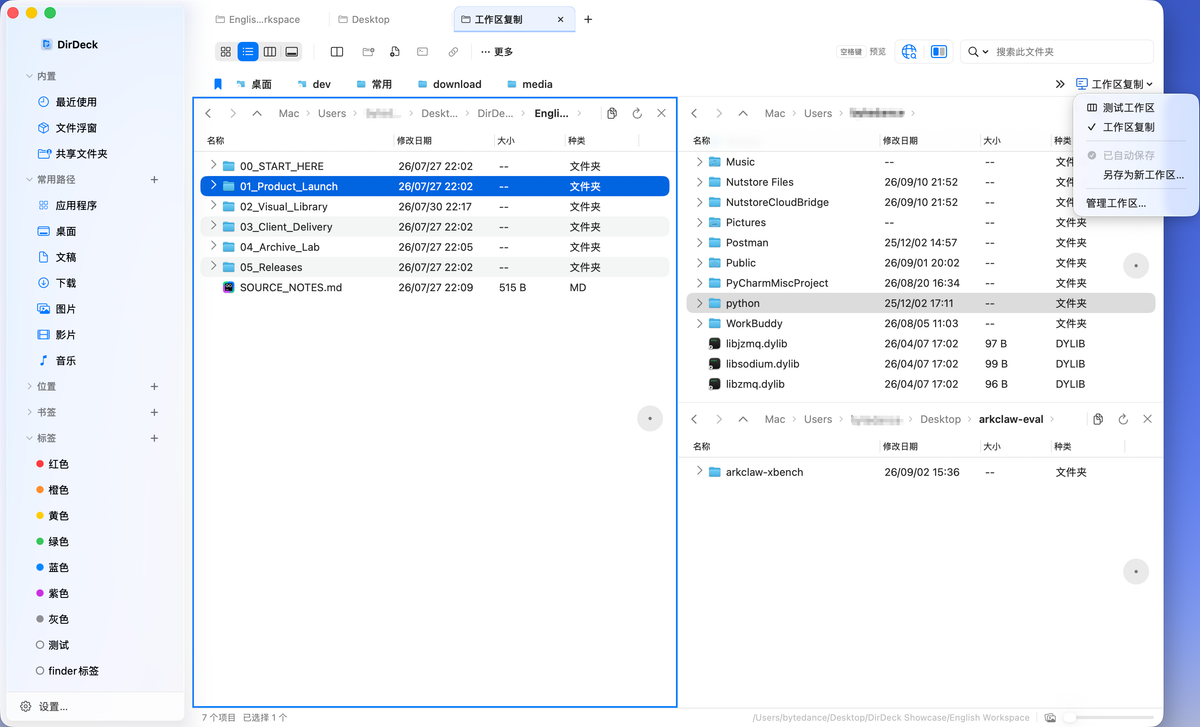The image size is (1200, 727).
Task: Open the 工作区复制 workspace dropdown
Action: [x=1115, y=84]
